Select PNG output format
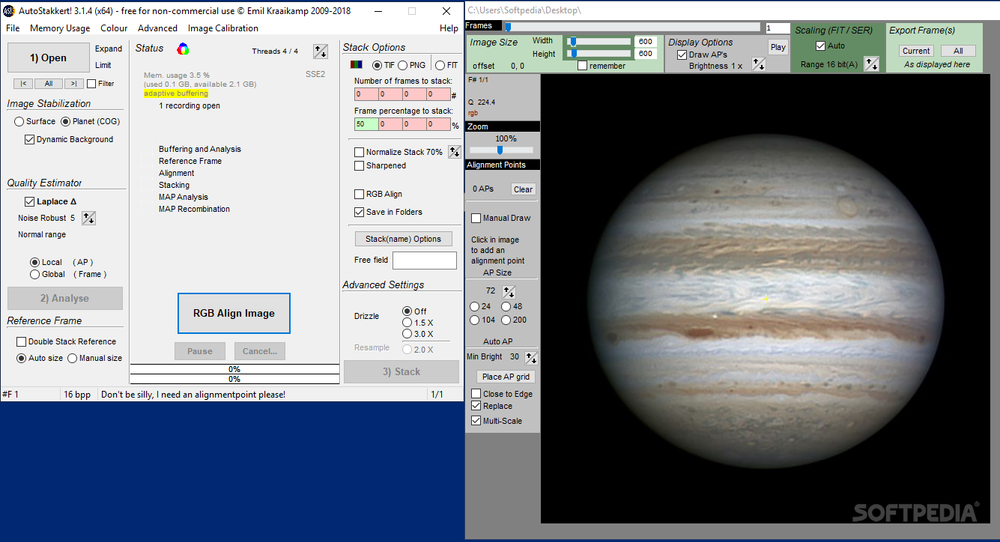1000x542 pixels. tap(403, 65)
